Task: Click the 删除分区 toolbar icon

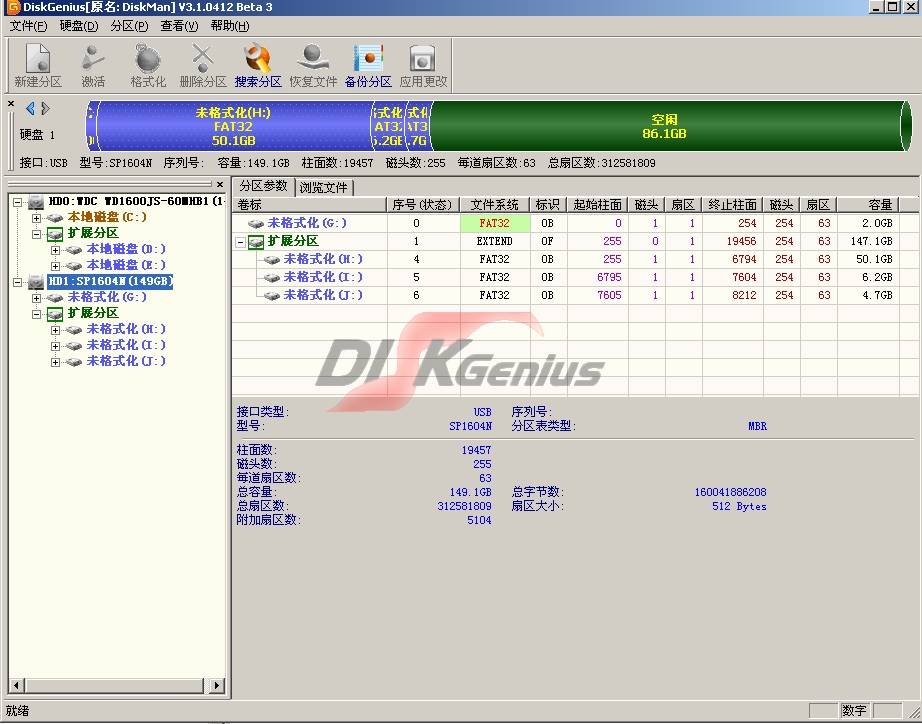Action: (203, 65)
